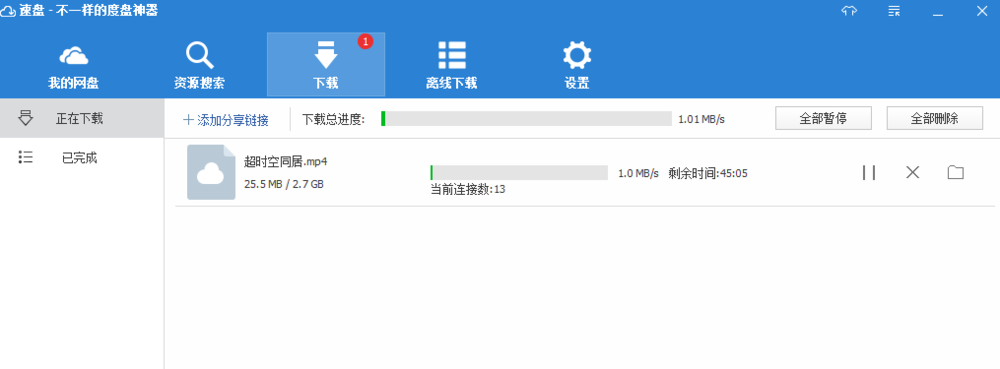Click the total speed 1.01 MB/s

(702, 119)
